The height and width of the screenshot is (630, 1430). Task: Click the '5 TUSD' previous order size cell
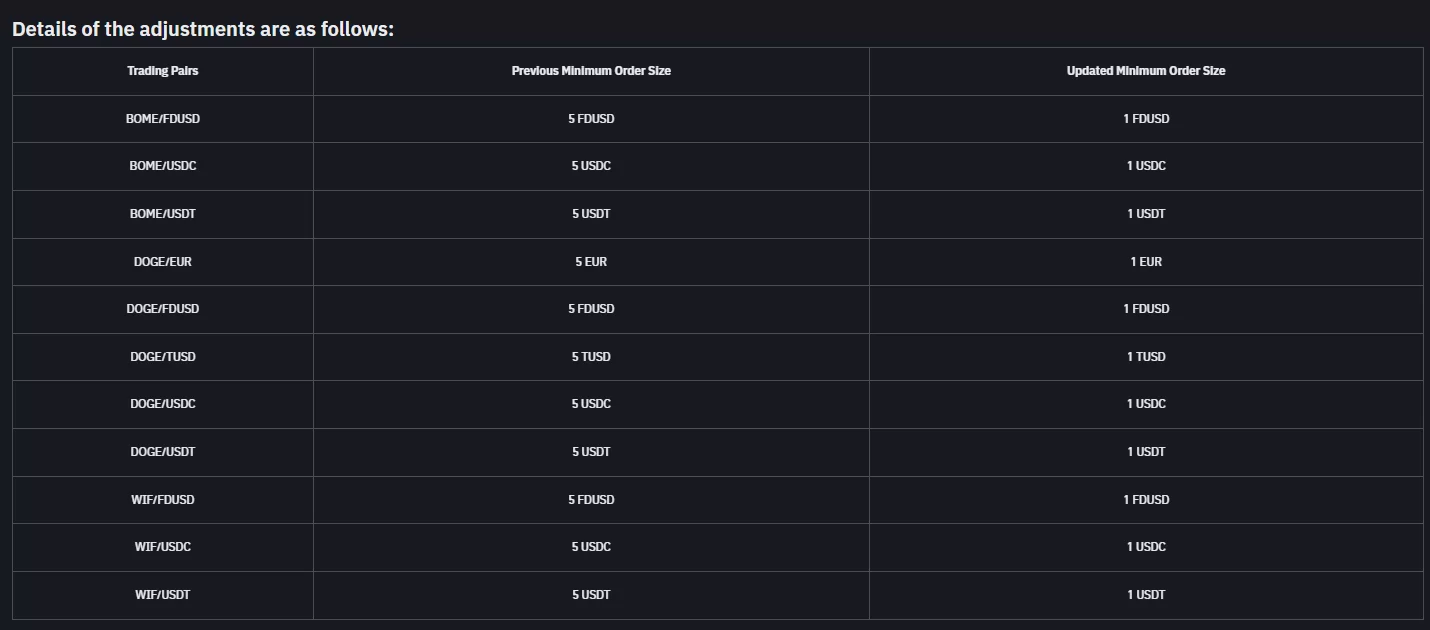pyautogui.click(x=591, y=357)
